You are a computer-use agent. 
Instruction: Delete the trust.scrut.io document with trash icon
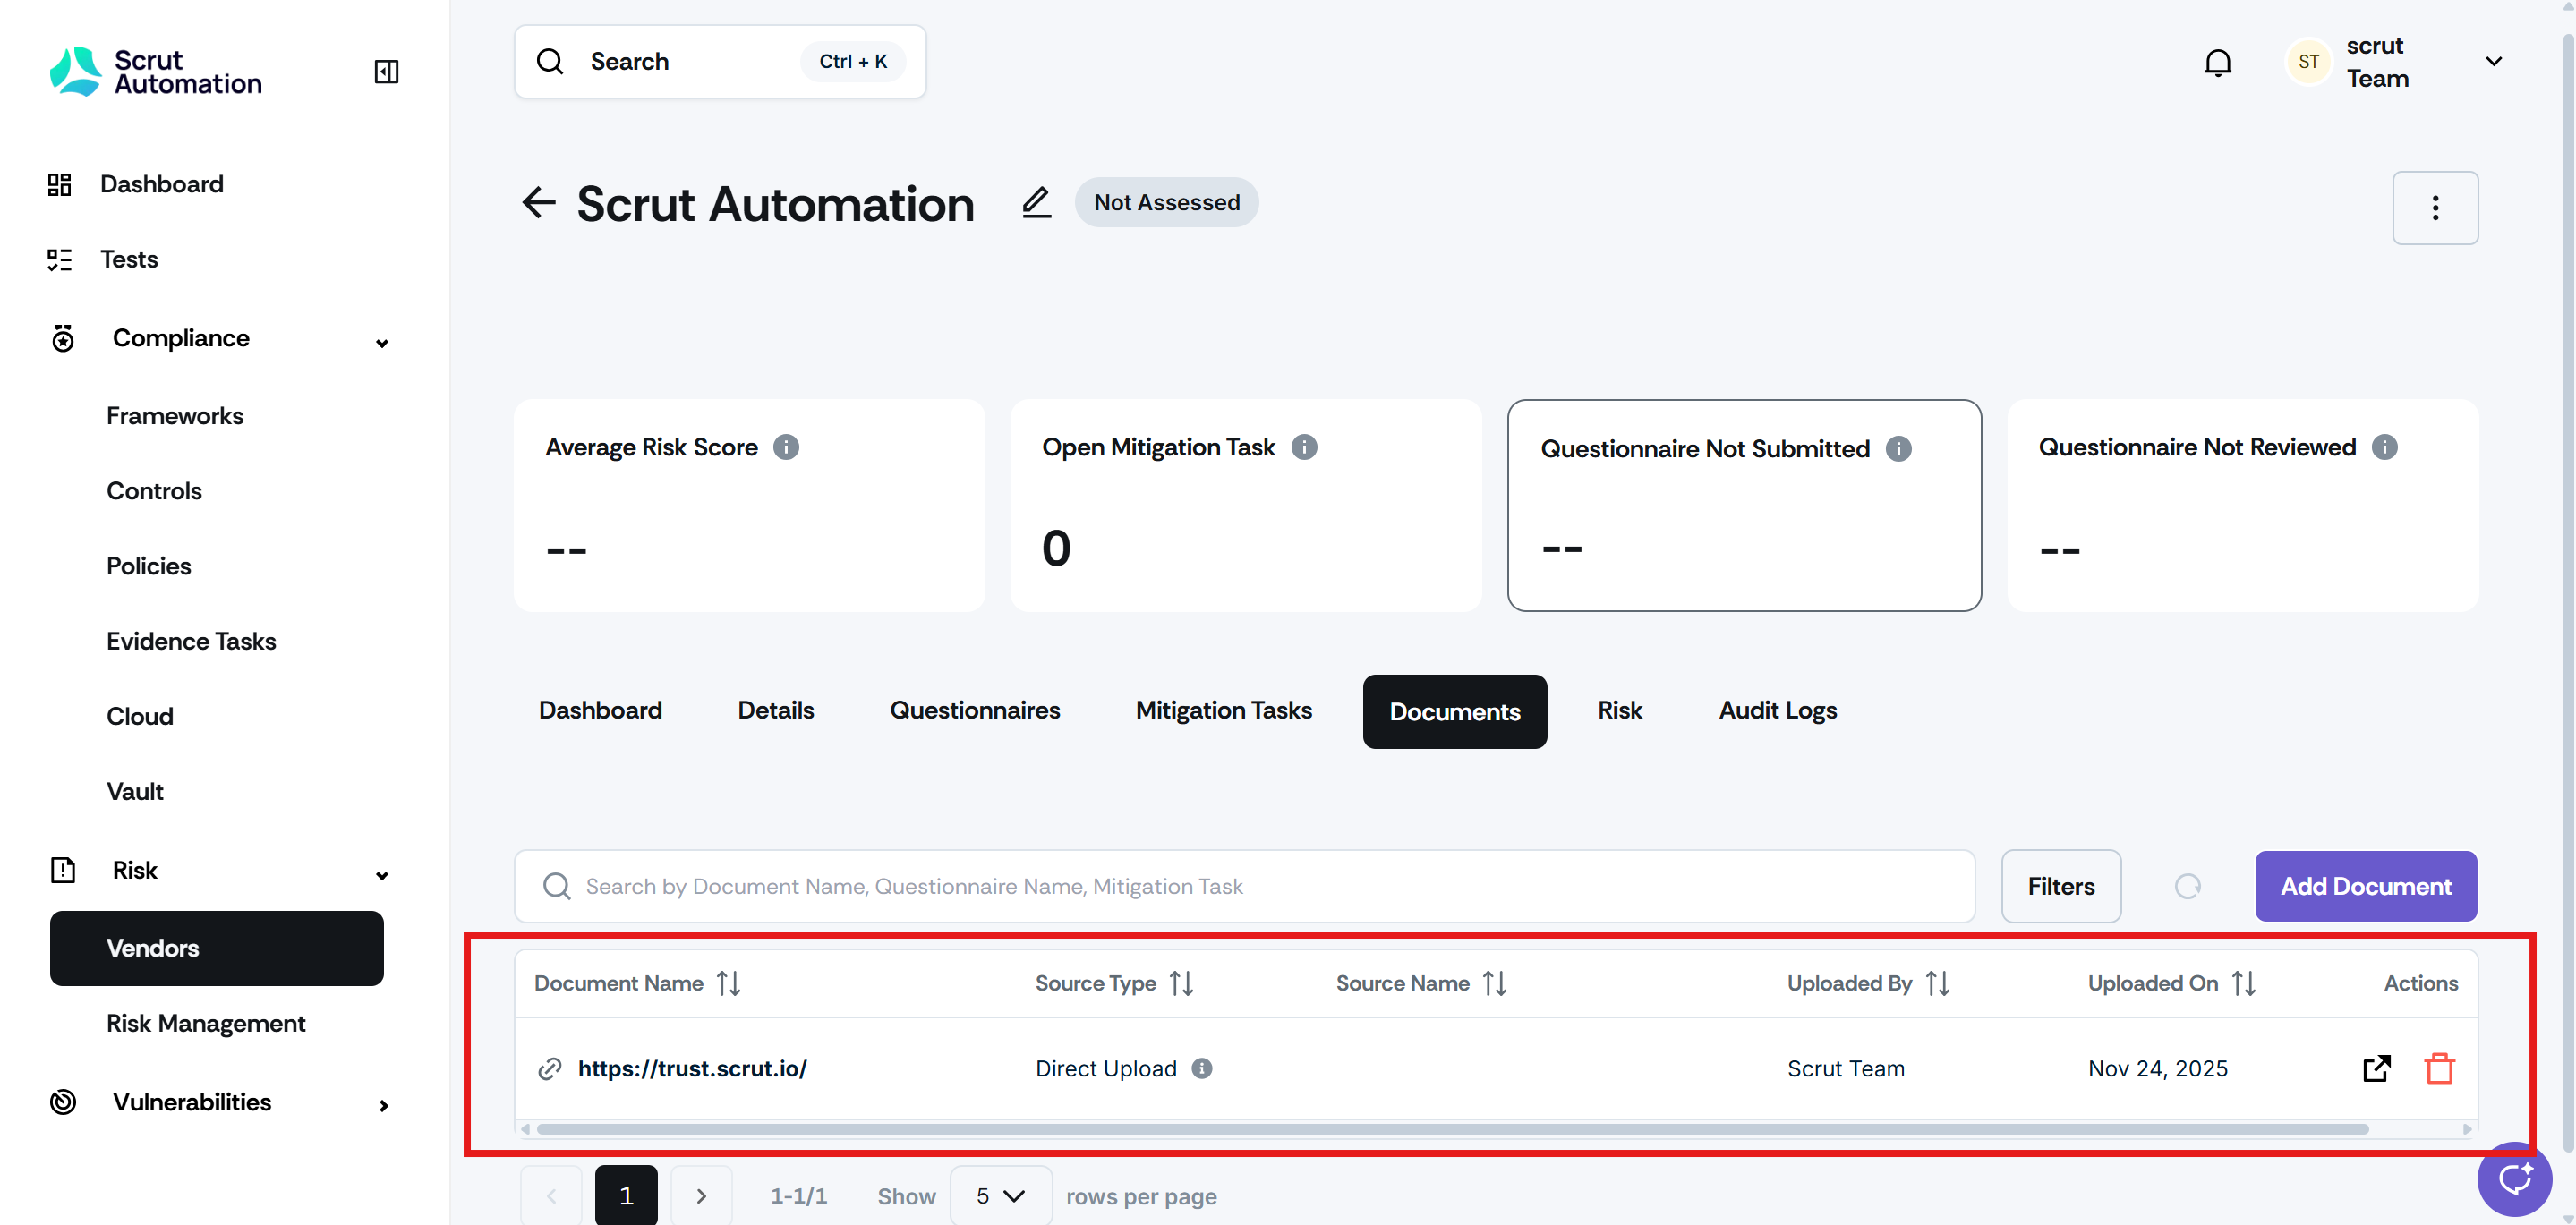click(2439, 1068)
